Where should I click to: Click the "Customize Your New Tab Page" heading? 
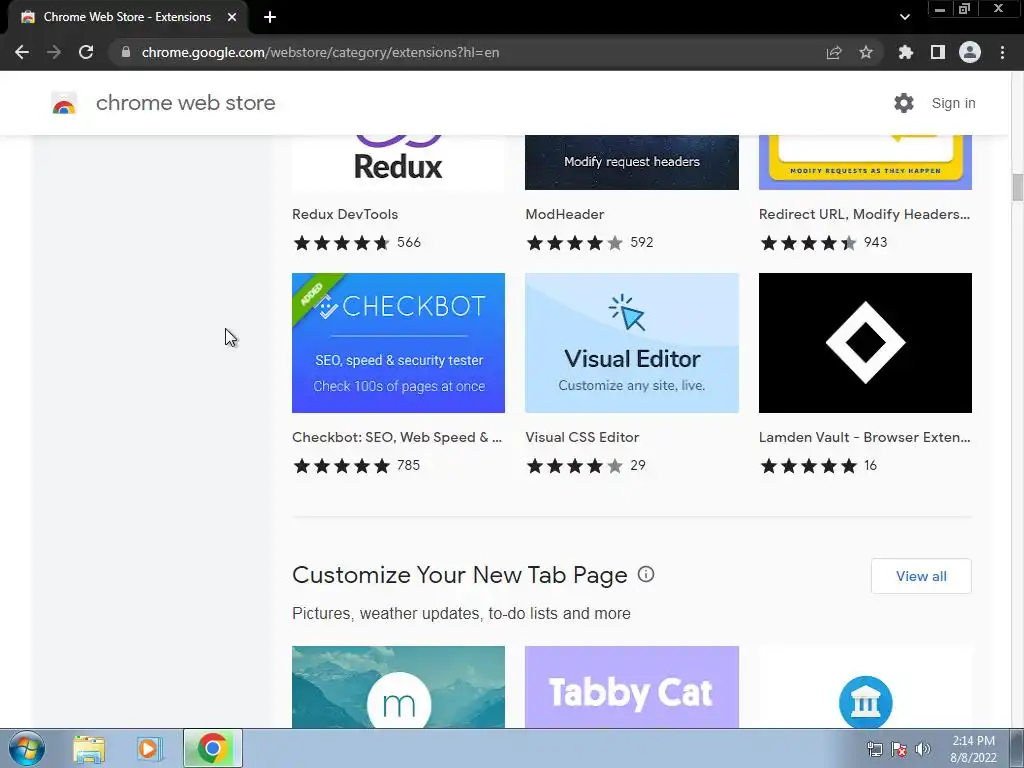[460, 575]
